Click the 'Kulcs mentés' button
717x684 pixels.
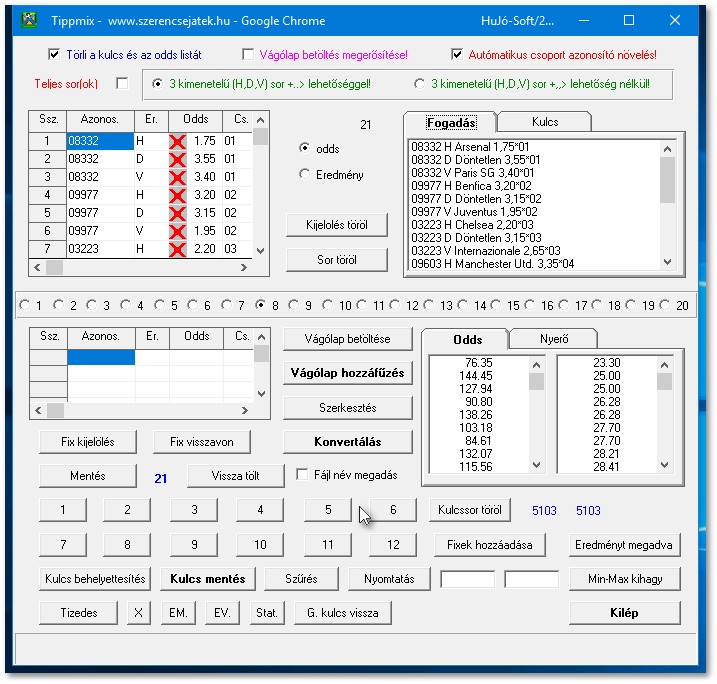click(x=208, y=579)
